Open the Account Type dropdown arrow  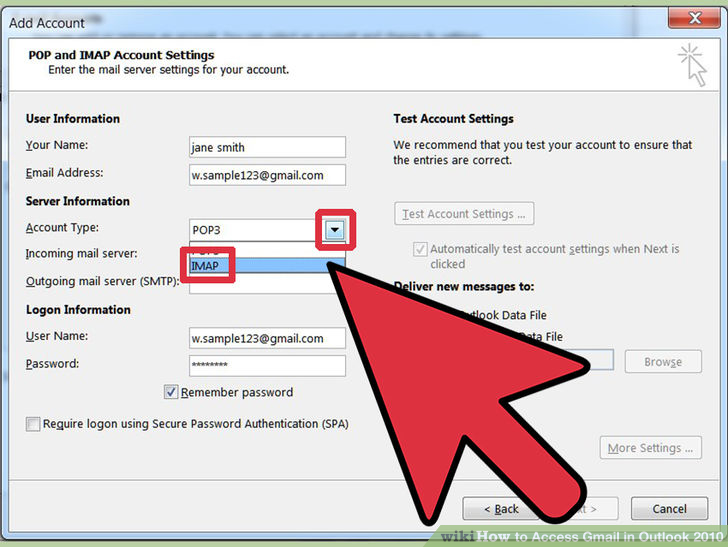point(335,230)
